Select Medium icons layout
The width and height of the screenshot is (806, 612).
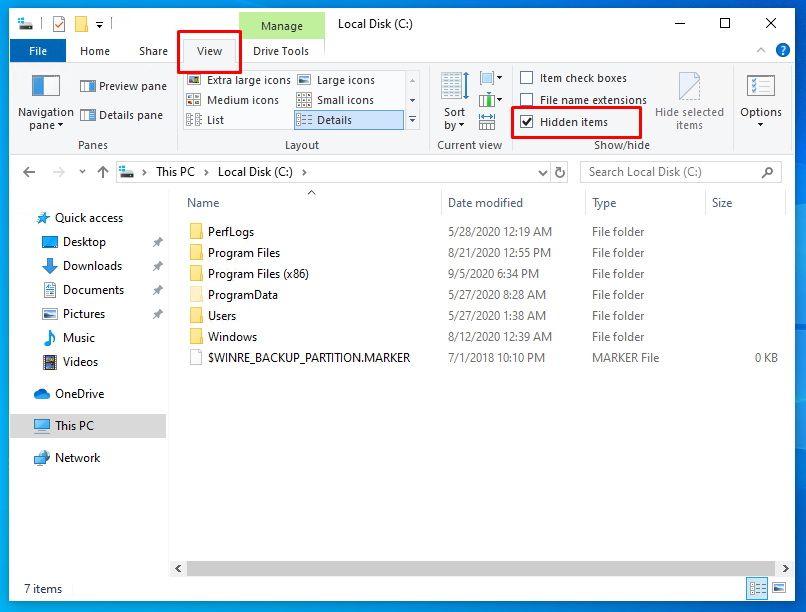pyautogui.click(x=232, y=100)
